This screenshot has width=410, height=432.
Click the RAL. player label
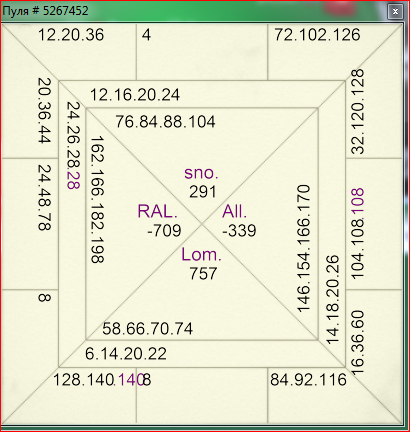157,211
